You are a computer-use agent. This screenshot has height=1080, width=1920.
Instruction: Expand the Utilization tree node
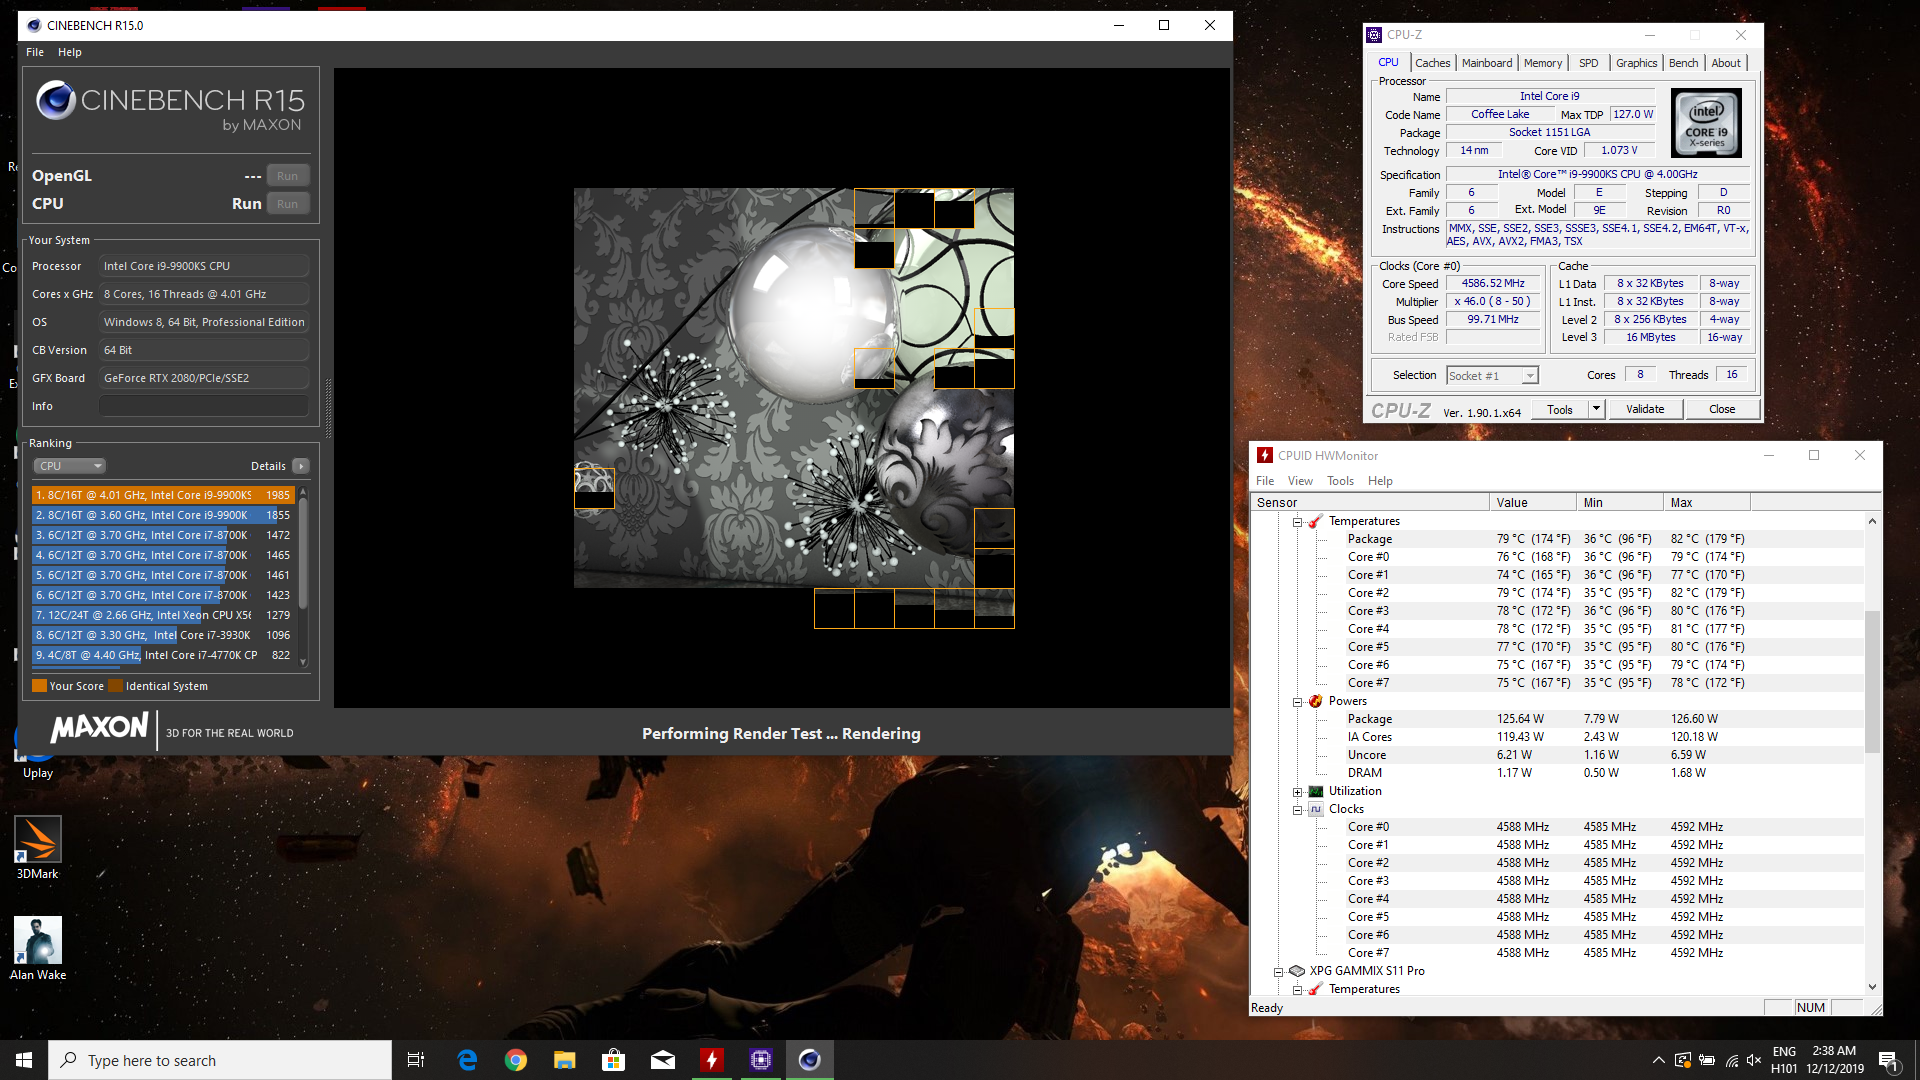1297,792
